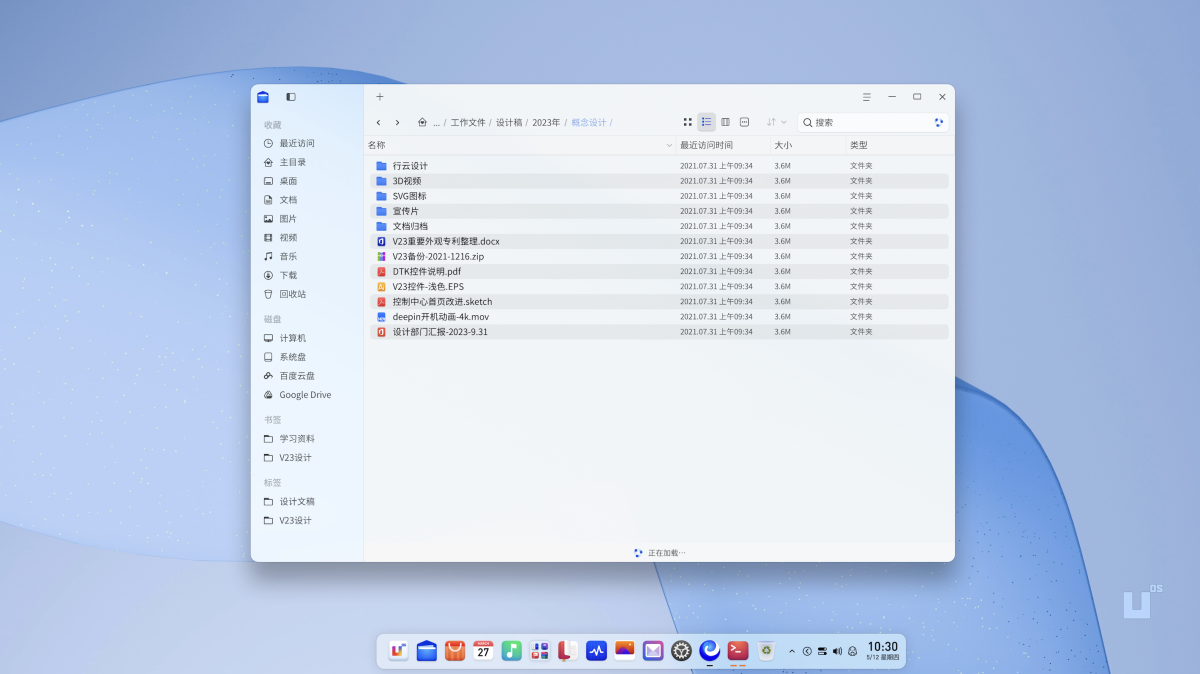Screen dimensions: 1200x674
Task: Click the volume icon in tray
Action: pos(837,651)
